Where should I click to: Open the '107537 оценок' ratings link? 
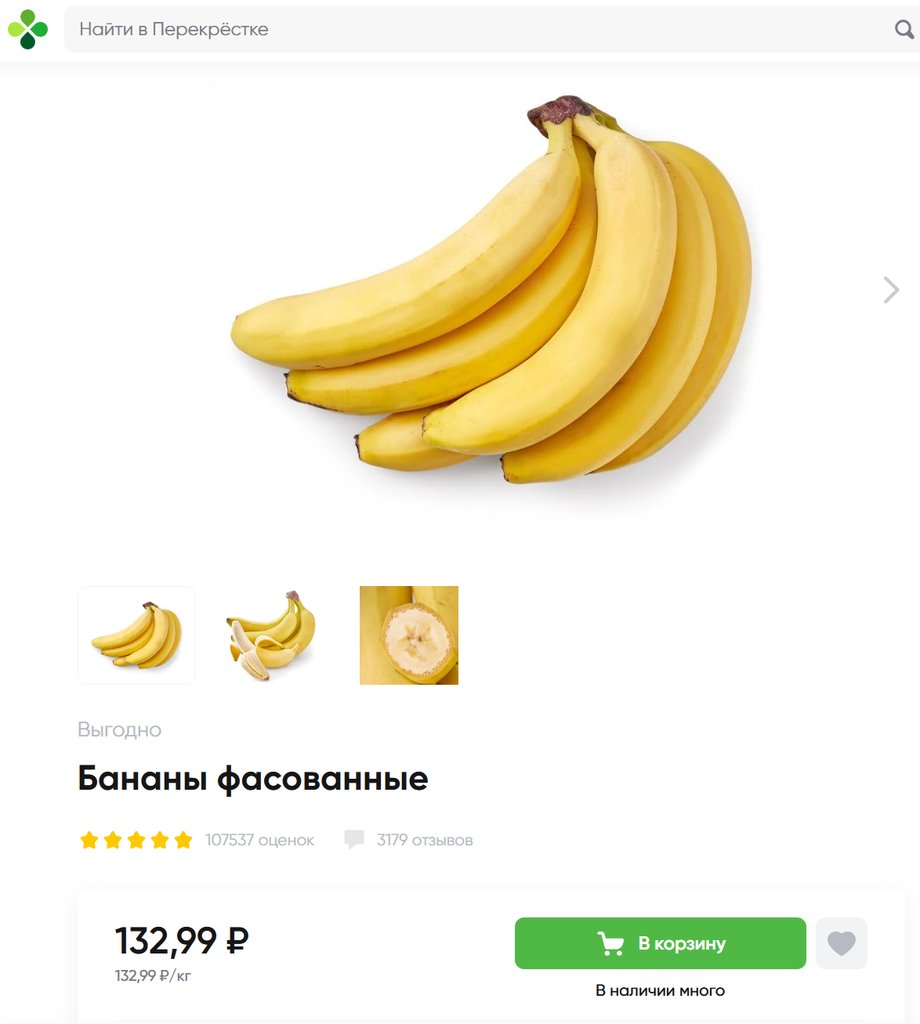(259, 840)
